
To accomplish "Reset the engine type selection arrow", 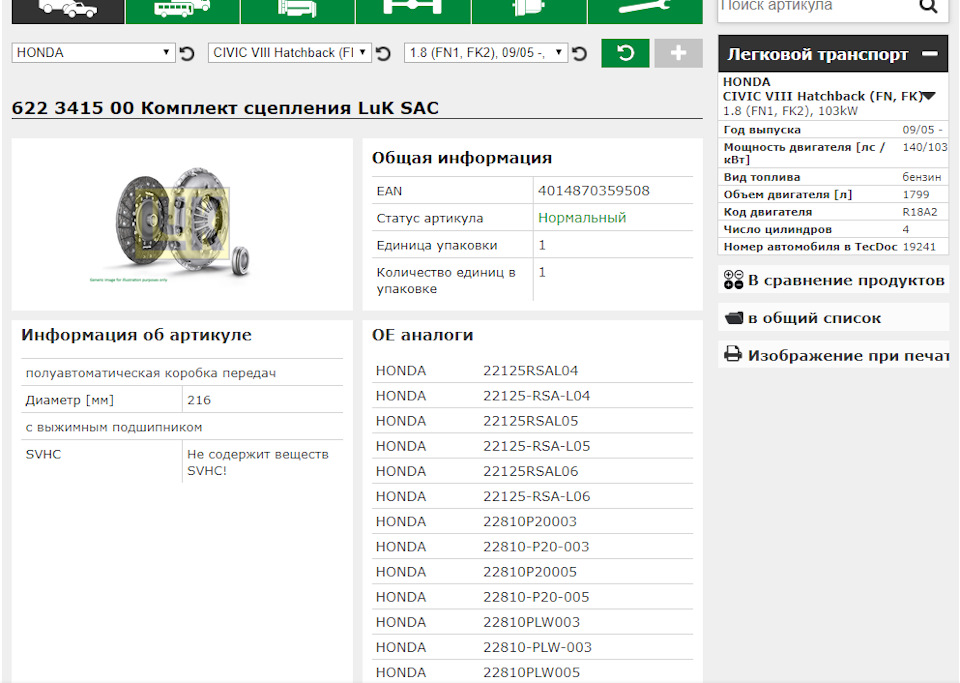I will coord(579,54).
